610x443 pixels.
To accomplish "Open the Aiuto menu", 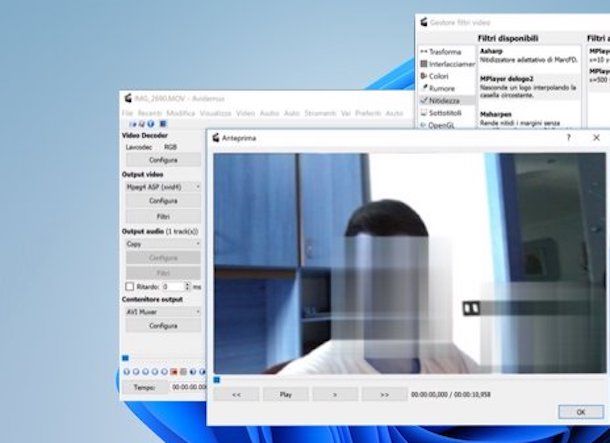I will tap(394, 113).
